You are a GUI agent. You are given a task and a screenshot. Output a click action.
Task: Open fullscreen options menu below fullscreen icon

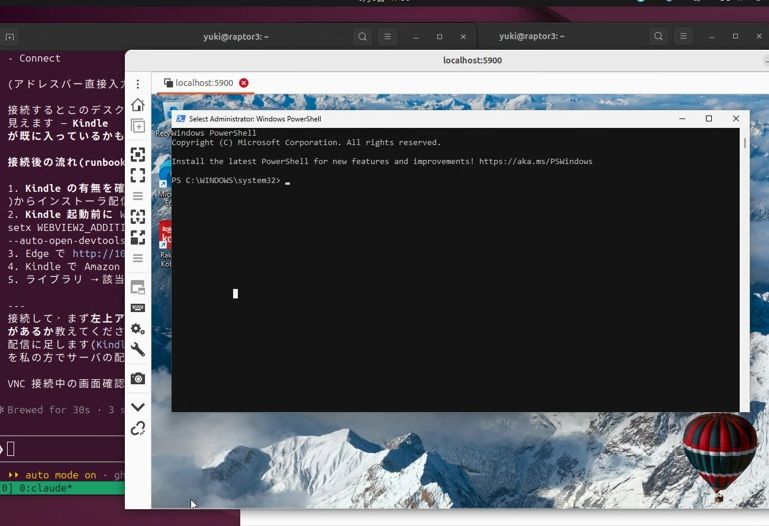(x=138, y=196)
